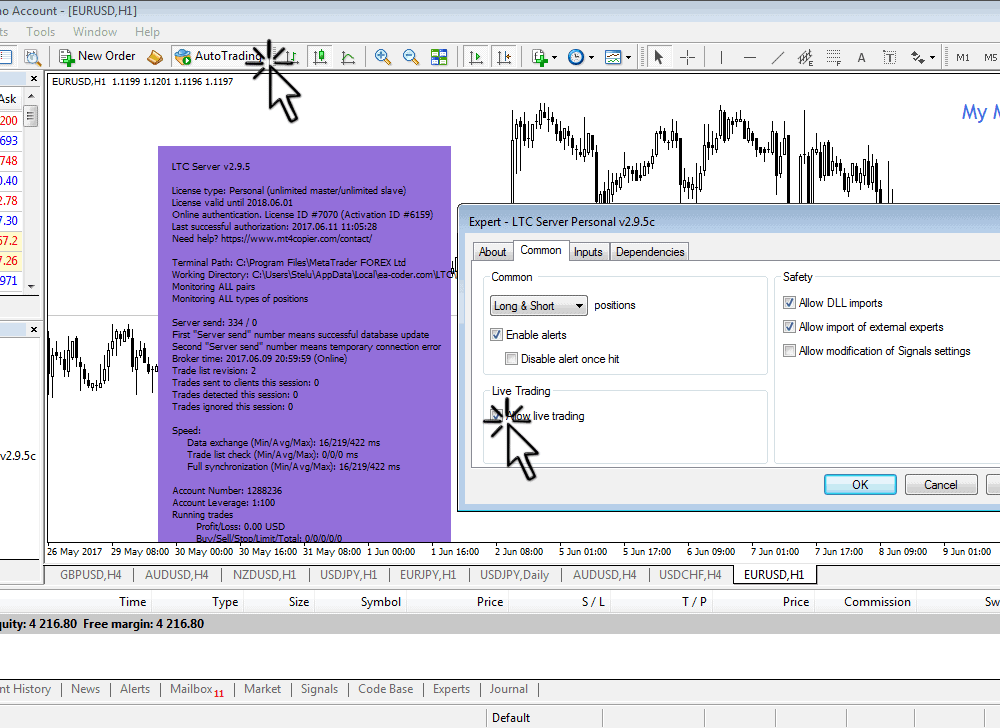The image size is (1000, 728).
Task: Open the Experts terminal tab
Action: 452,689
